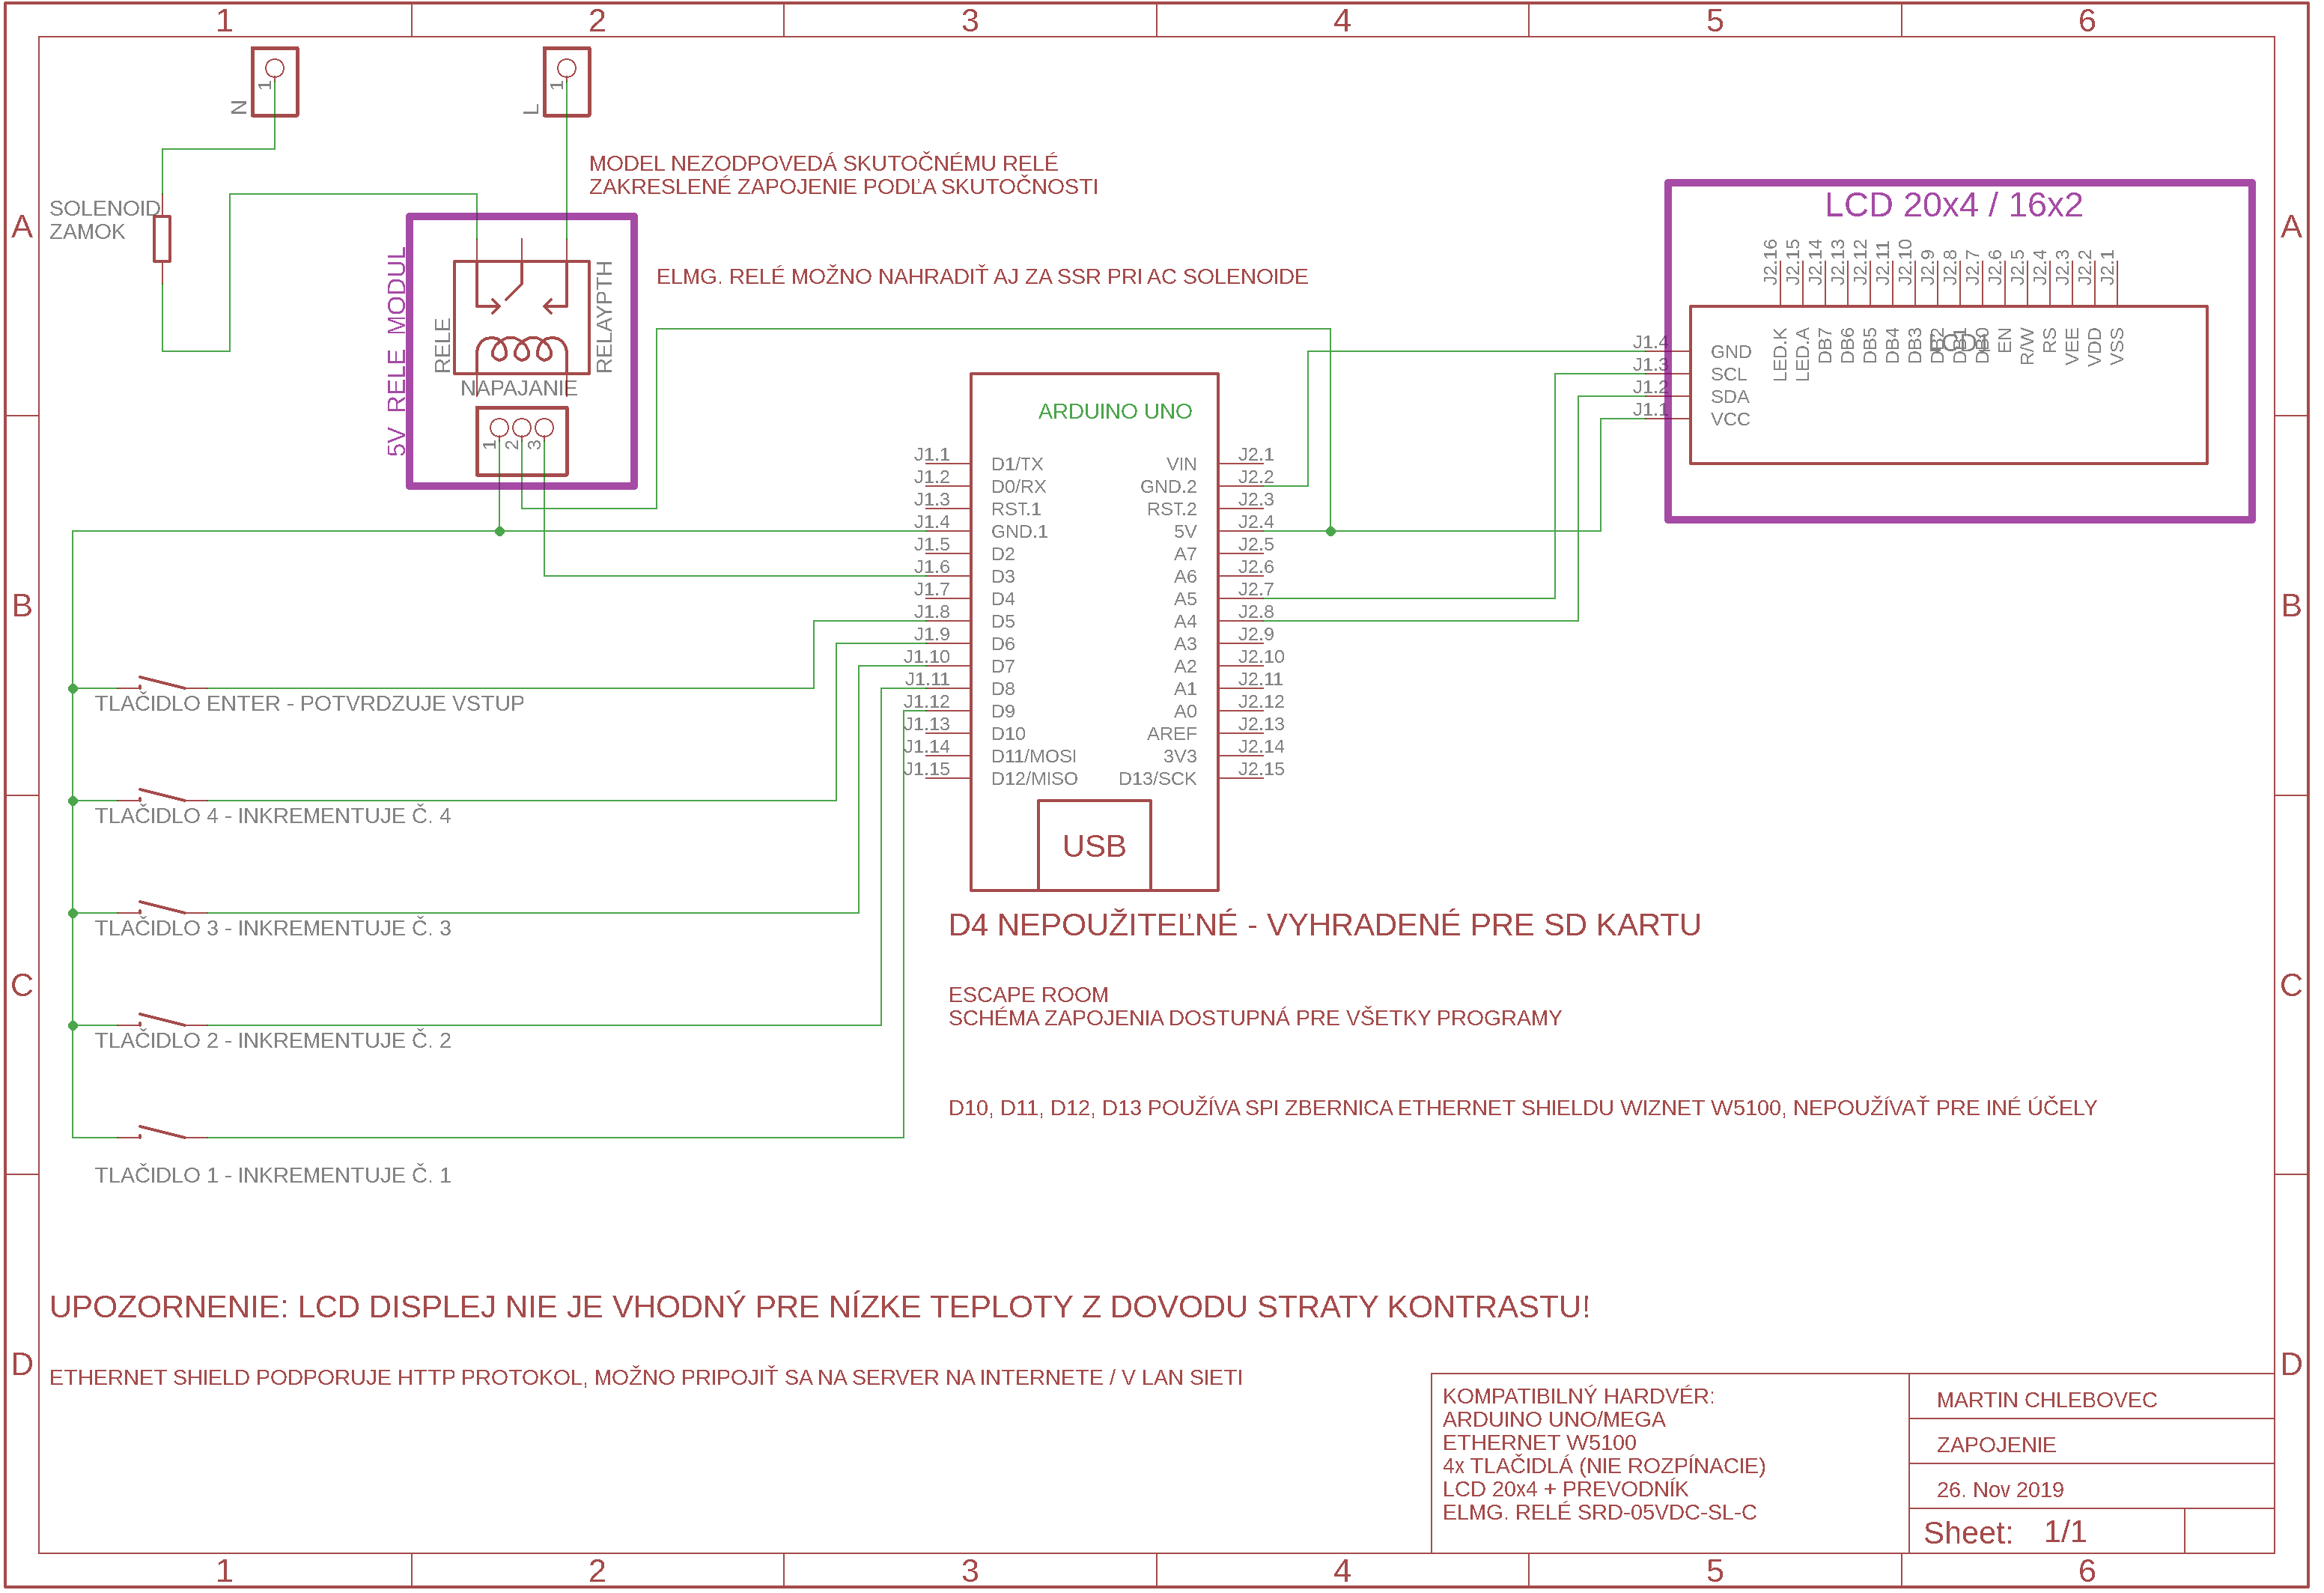Click the MARTIN CHLEBOVEC author field

pos(2046,1400)
